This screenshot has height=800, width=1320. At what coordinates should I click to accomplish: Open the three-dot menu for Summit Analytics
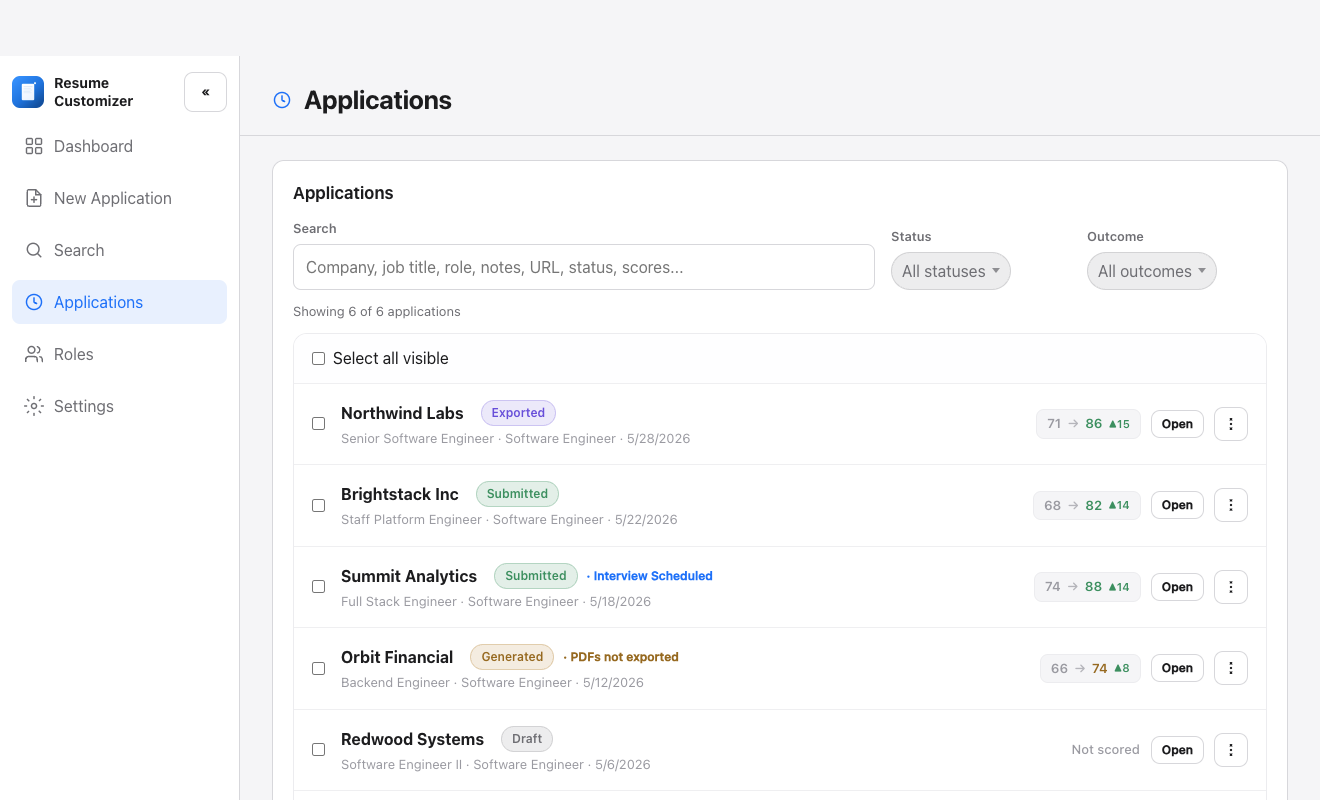(1231, 587)
